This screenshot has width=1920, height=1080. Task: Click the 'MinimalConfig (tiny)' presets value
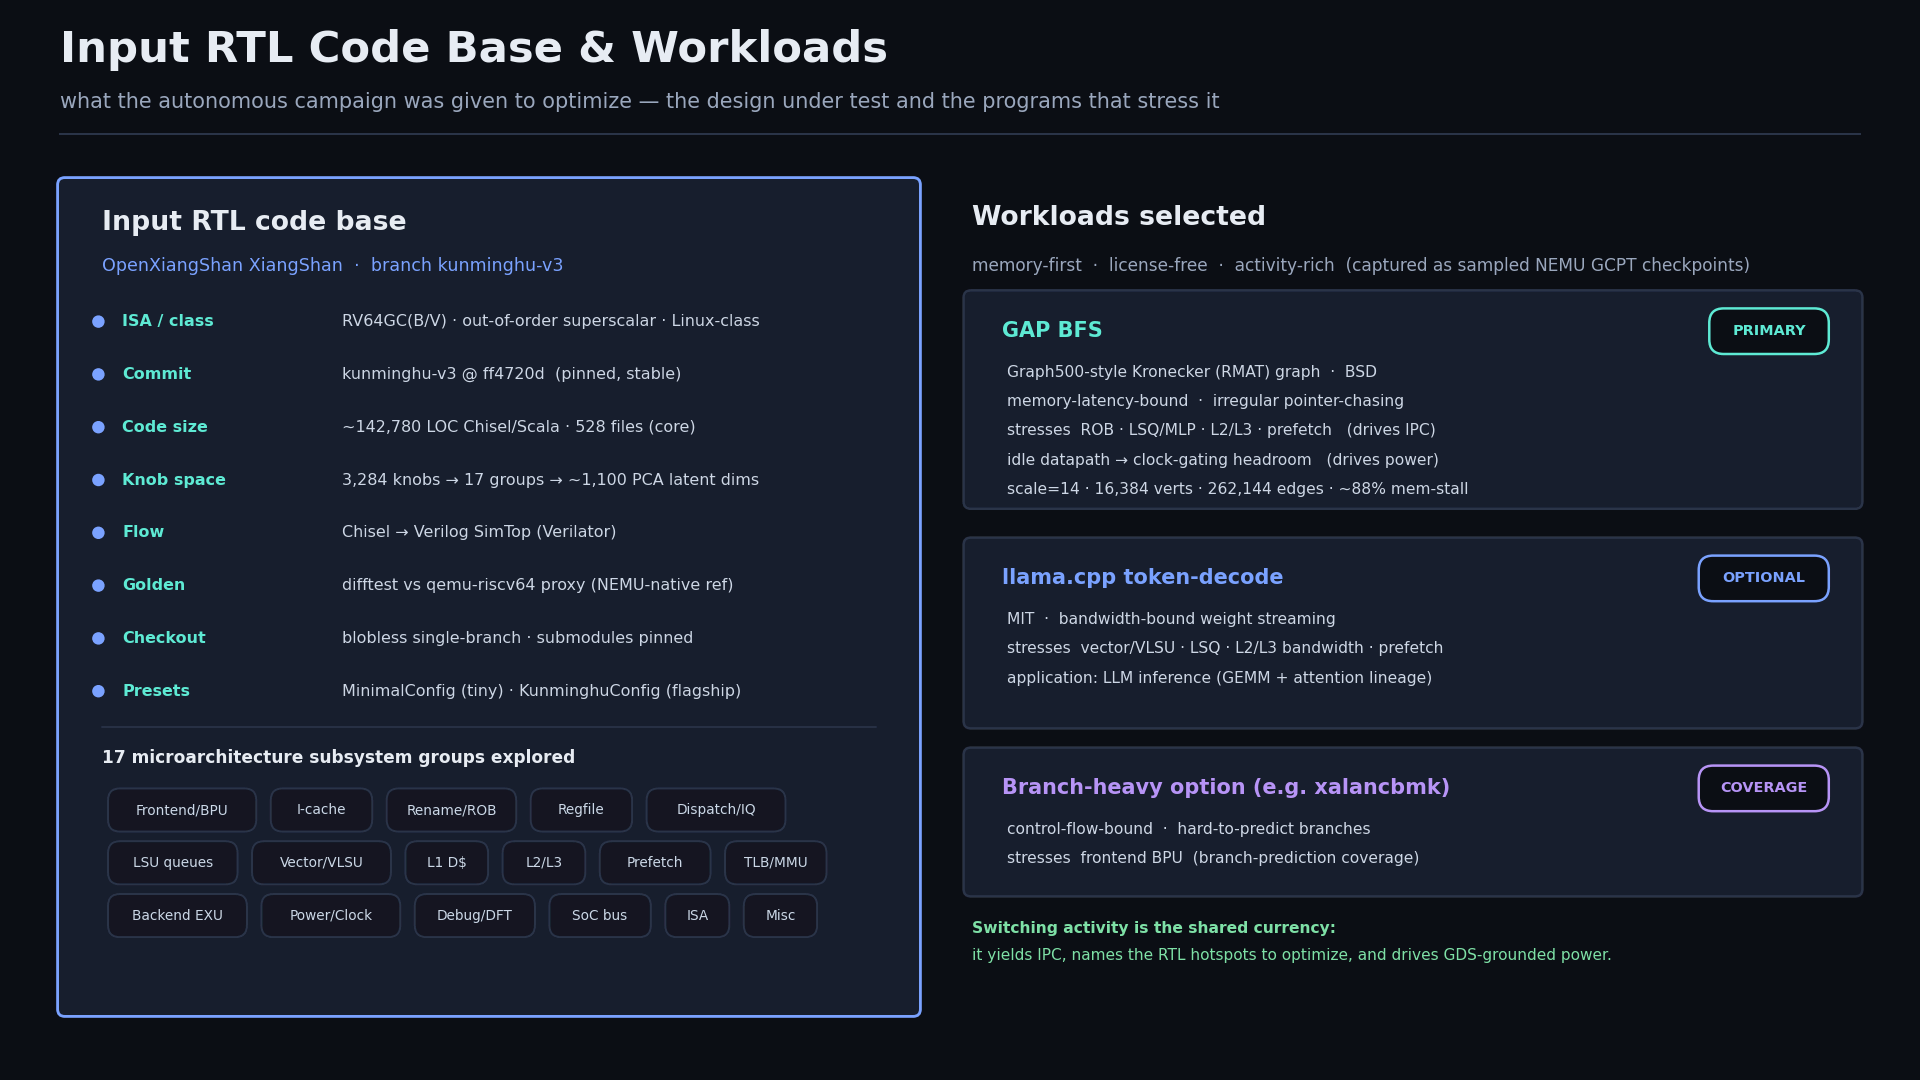423,692
